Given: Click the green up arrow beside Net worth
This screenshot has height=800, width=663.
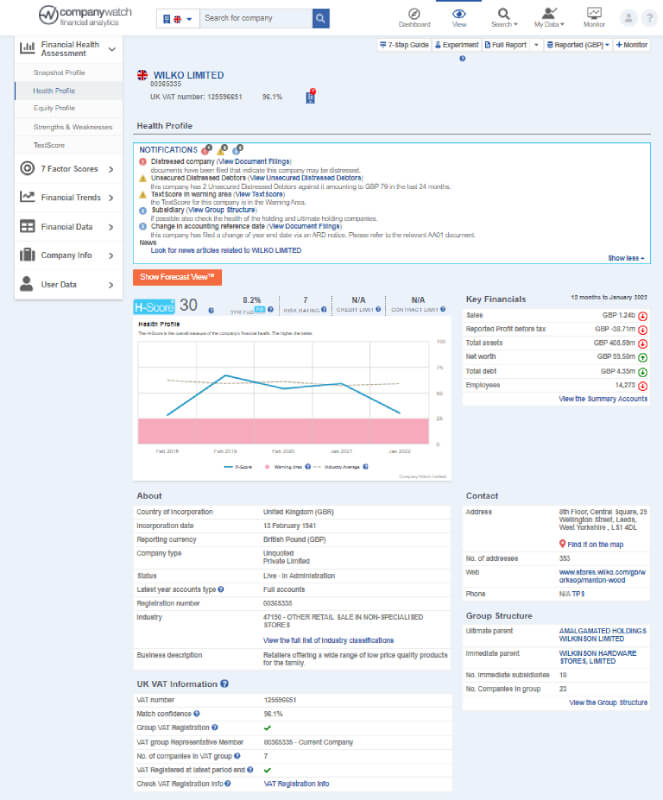Looking at the screenshot, I should pos(643,358).
